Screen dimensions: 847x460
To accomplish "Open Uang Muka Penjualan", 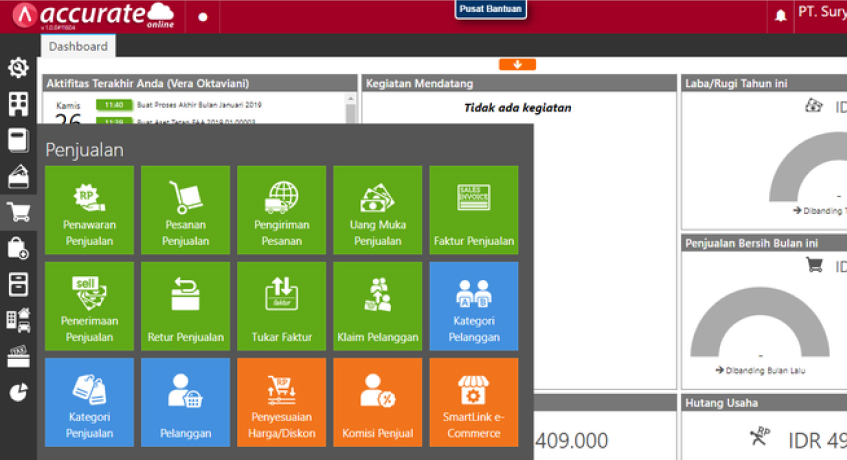I will point(378,210).
